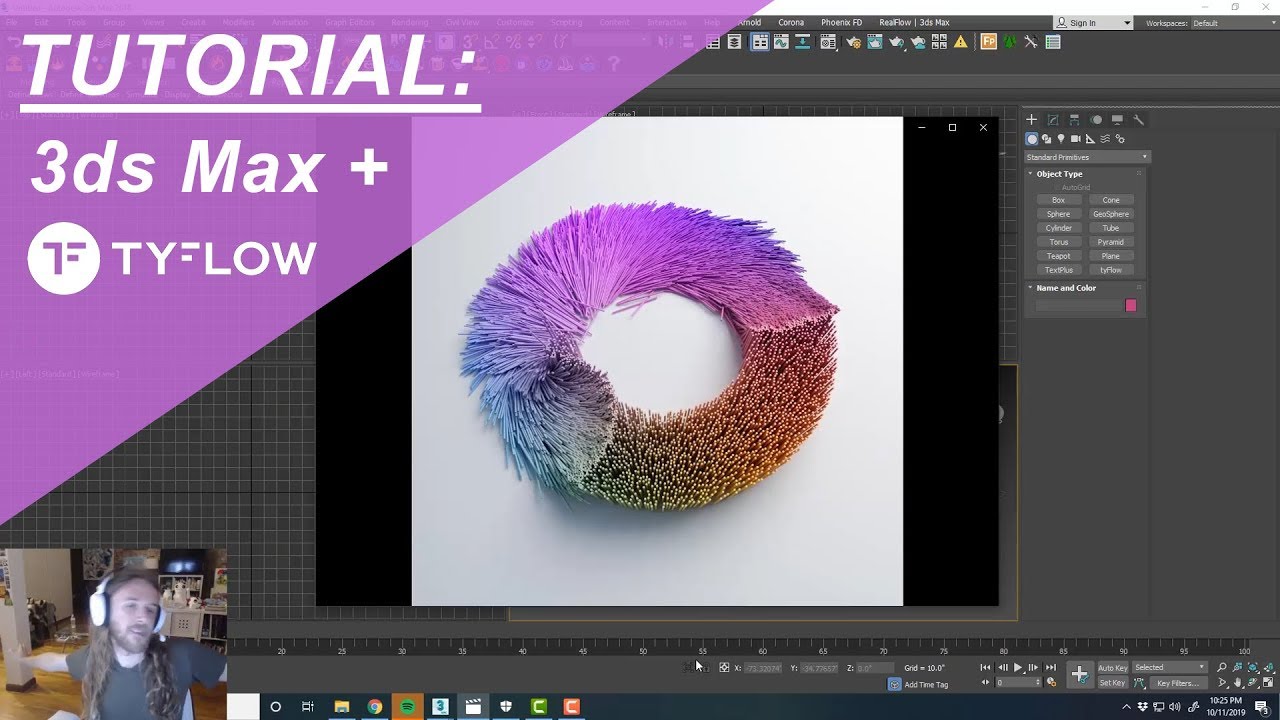Click the Zoom magnifier viewport control
The image size is (1280, 720).
click(x=1222, y=667)
